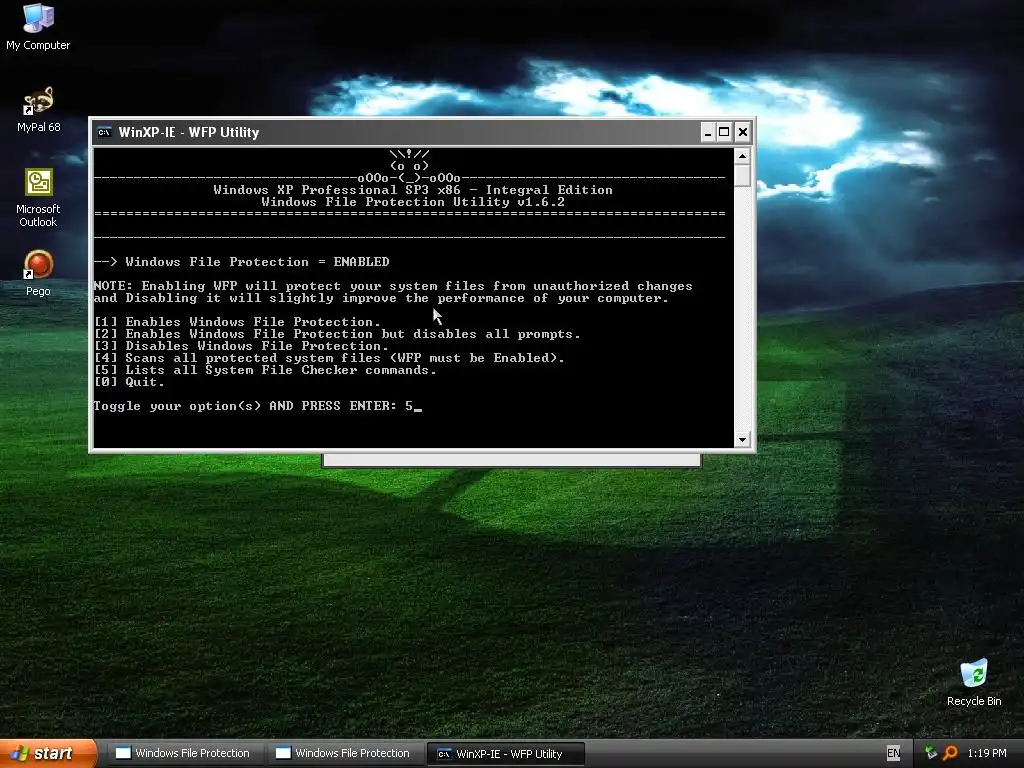Click the 'Toggle your option(s)' prompt line
The width and height of the screenshot is (1024, 768).
pyautogui.click(x=257, y=406)
